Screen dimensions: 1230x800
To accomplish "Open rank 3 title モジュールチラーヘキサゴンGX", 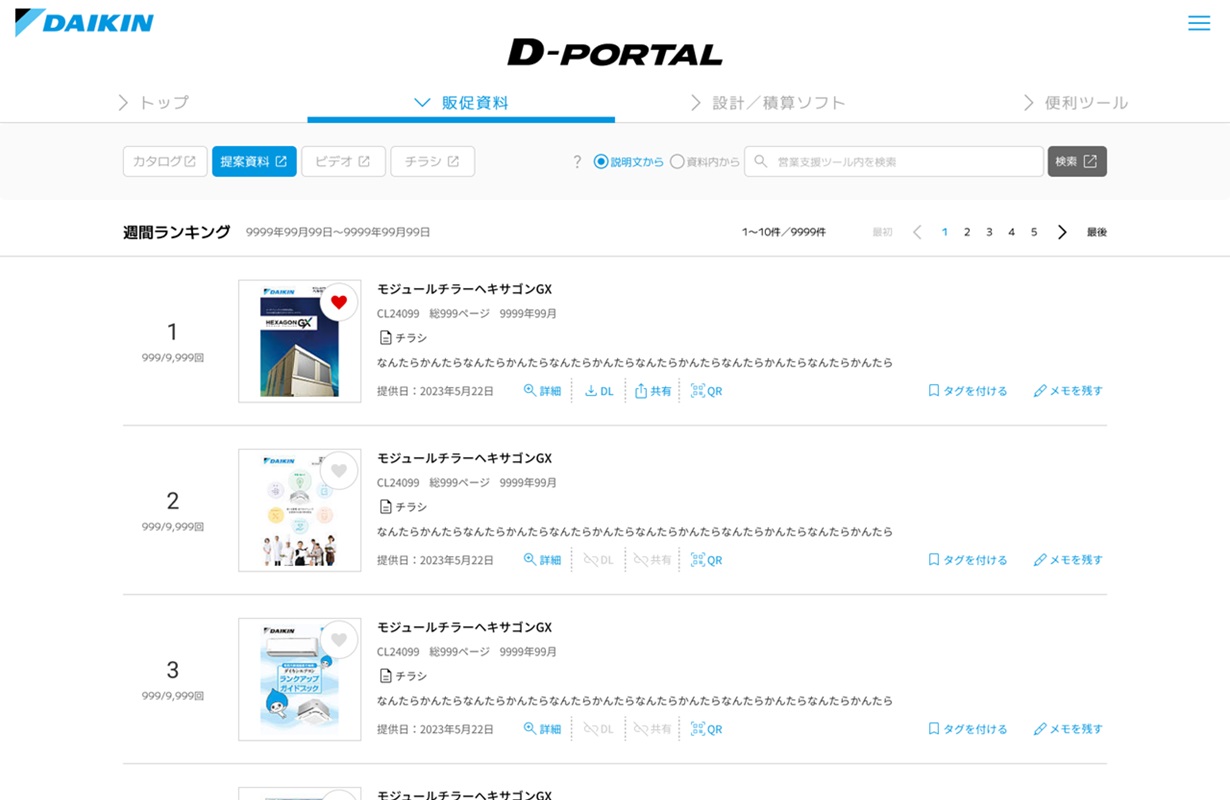I will click(464, 627).
